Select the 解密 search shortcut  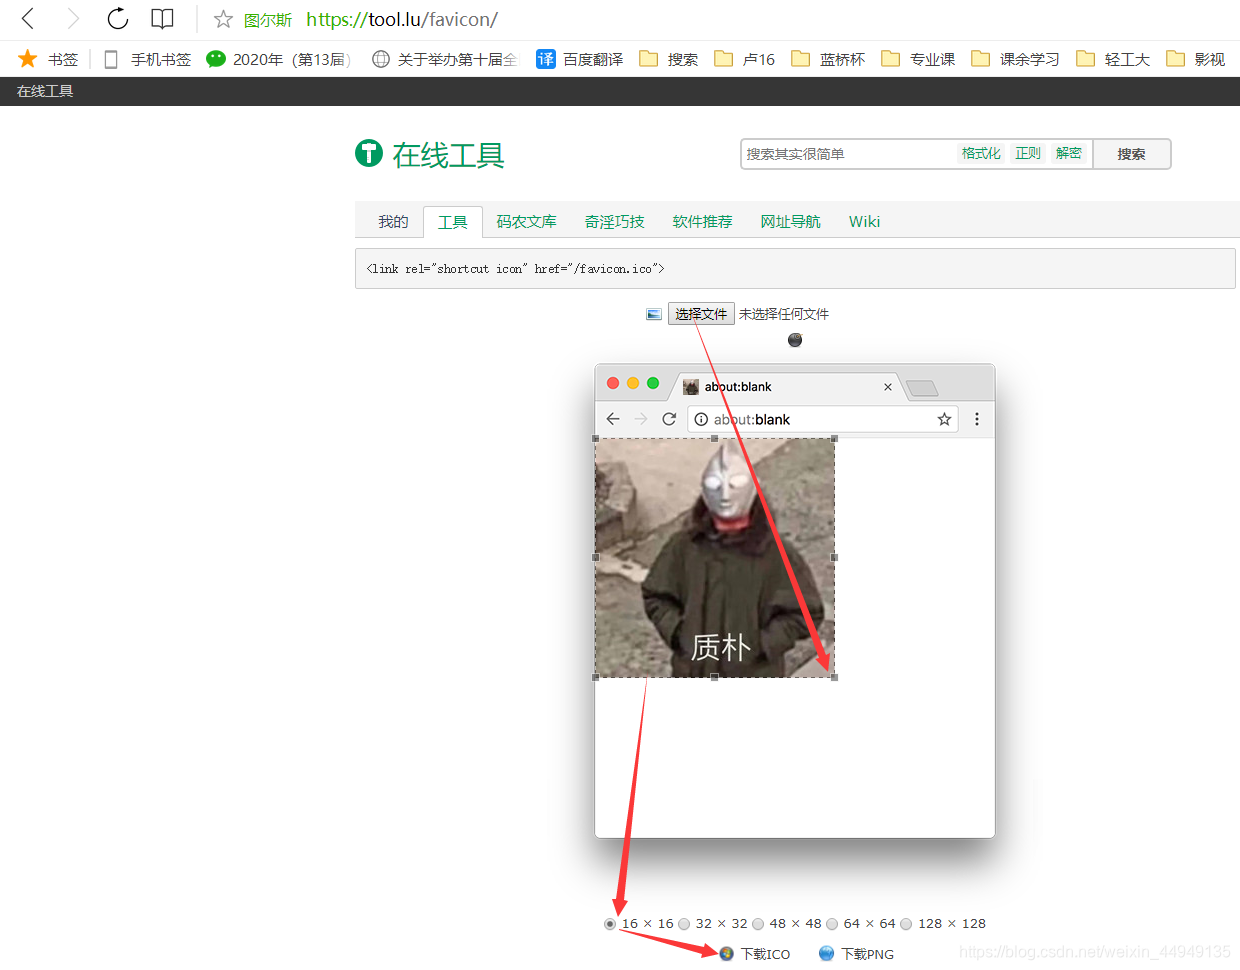[x=1069, y=153]
